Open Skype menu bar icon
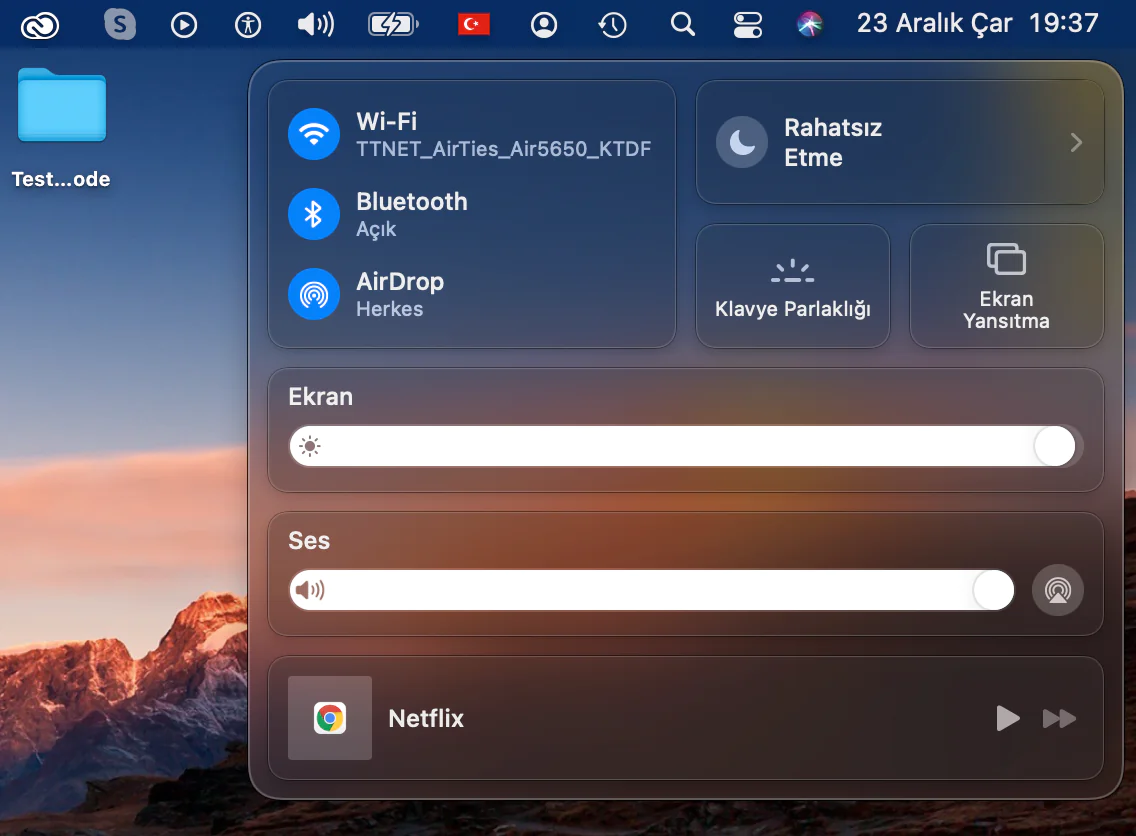 [120, 24]
